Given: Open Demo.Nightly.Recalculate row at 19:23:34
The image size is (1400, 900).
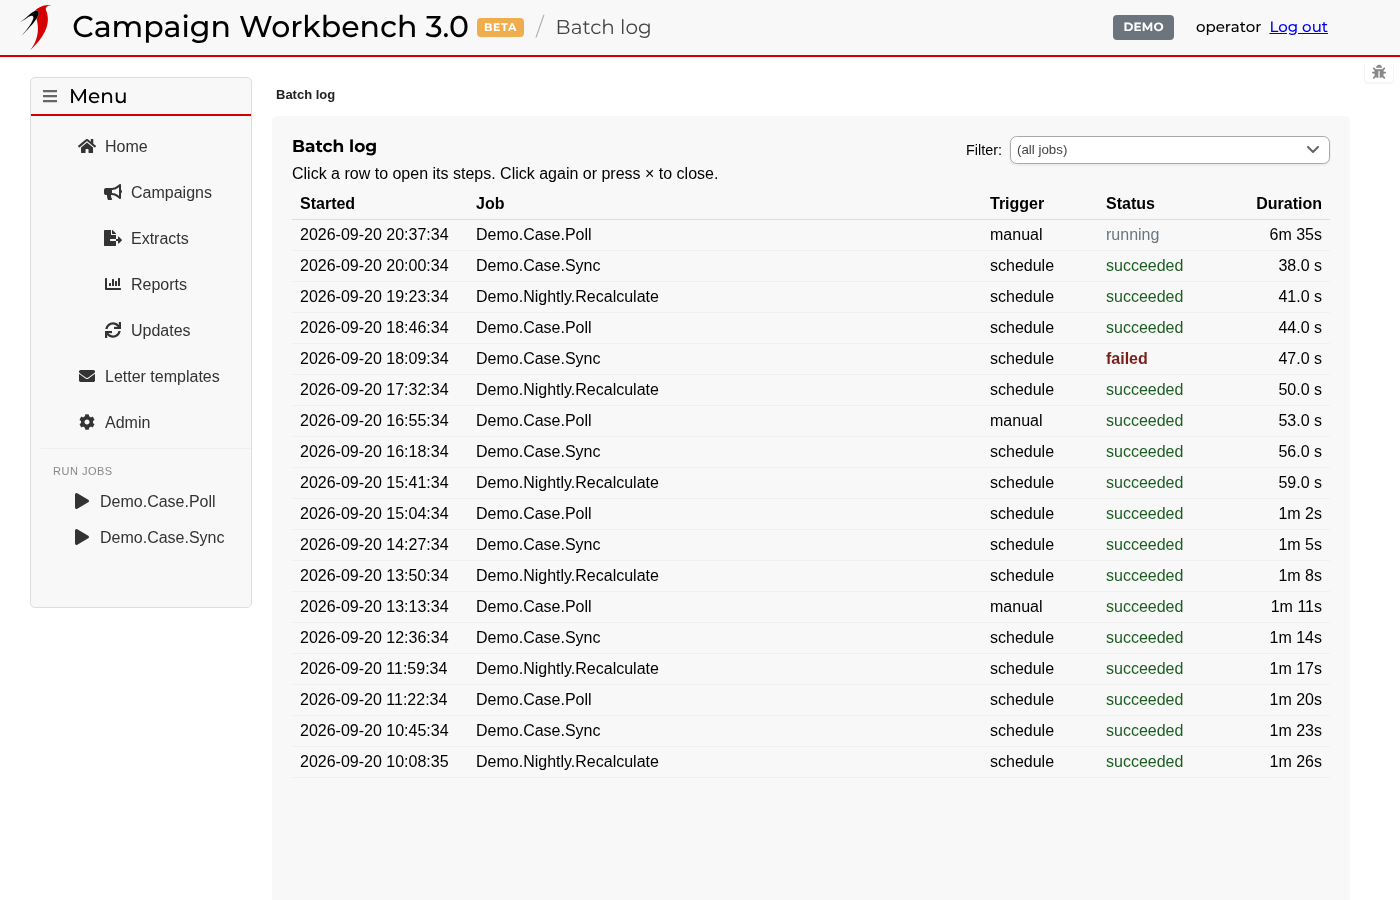Looking at the screenshot, I should 811,297.
